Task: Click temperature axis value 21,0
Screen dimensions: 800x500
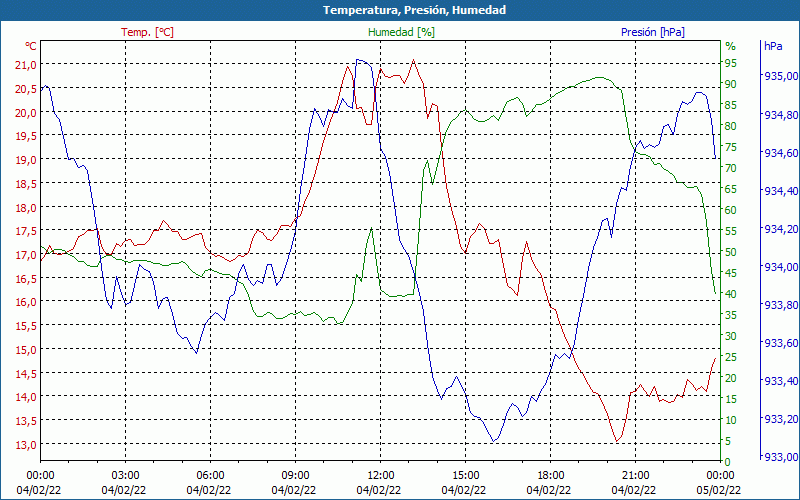Action: click(26, 65)
